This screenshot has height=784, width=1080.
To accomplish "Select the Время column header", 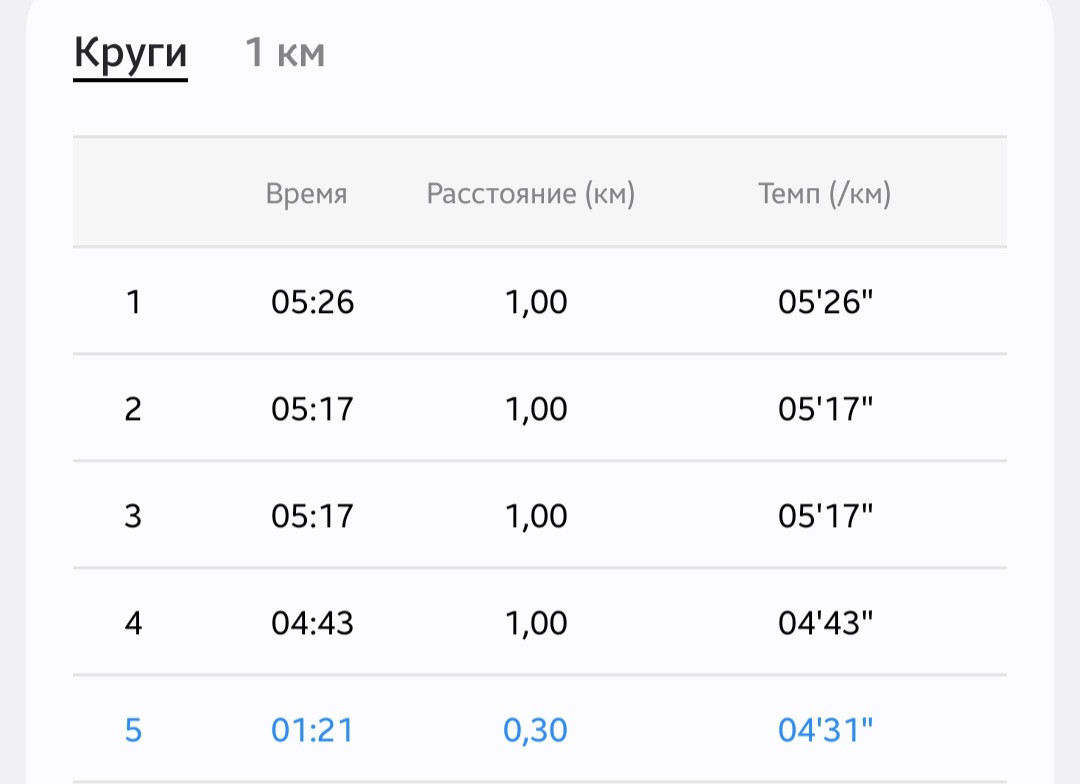I will [307, 194].
